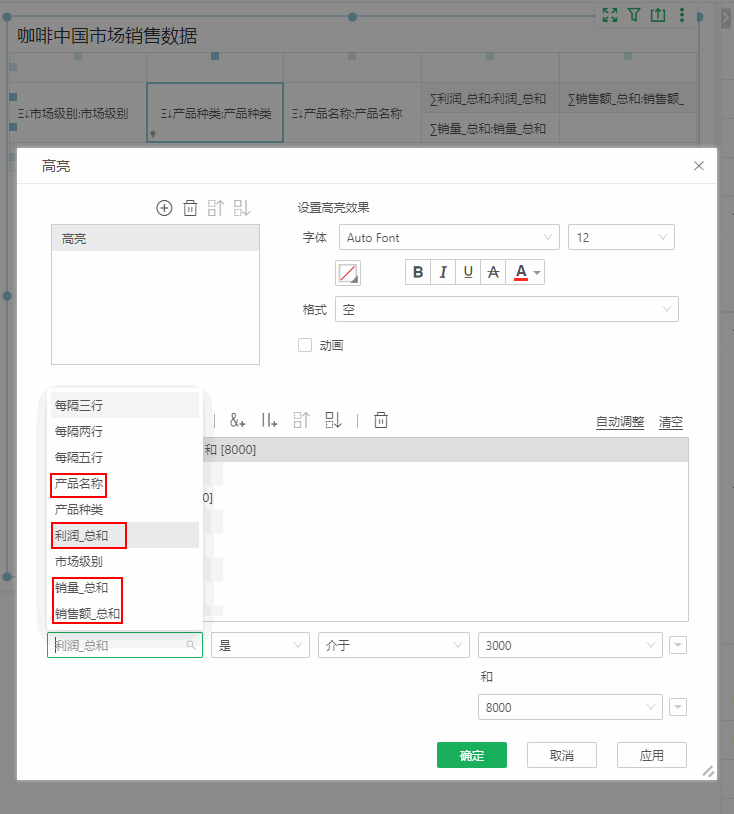Select 销售额_总和 in the field list
Screen dimensions: 734x814
coord(125,614)
